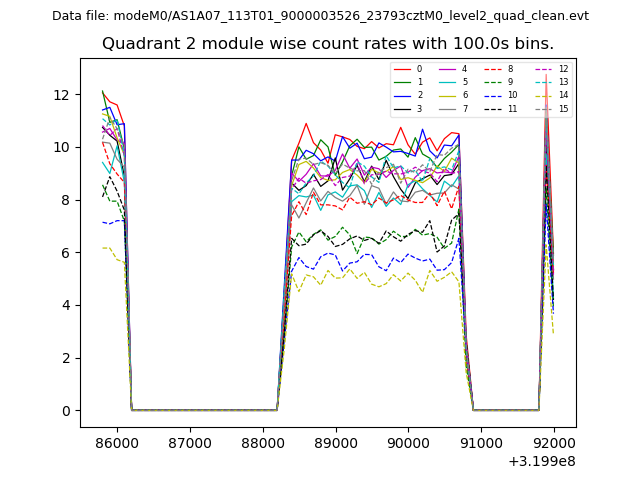Click the data file name text at top

[320, 16]
